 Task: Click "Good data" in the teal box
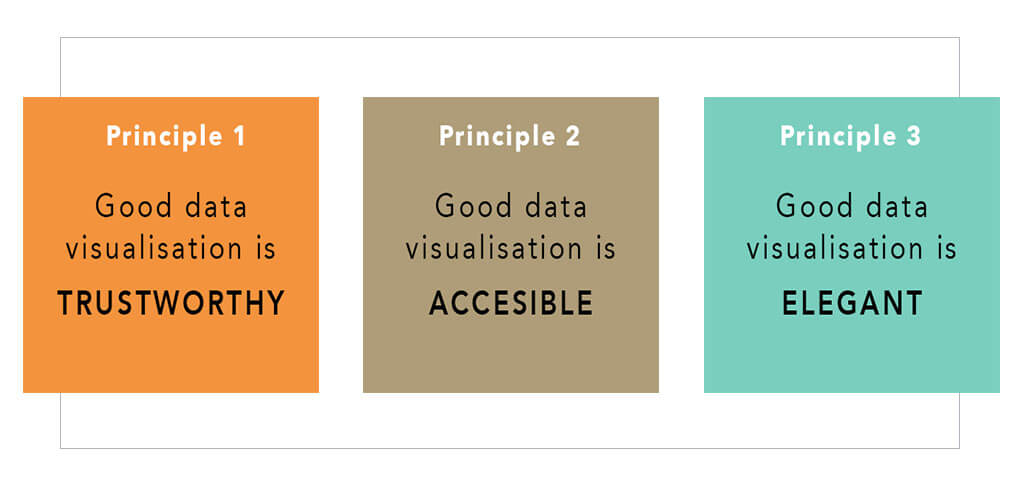click(x=852, y=208)
